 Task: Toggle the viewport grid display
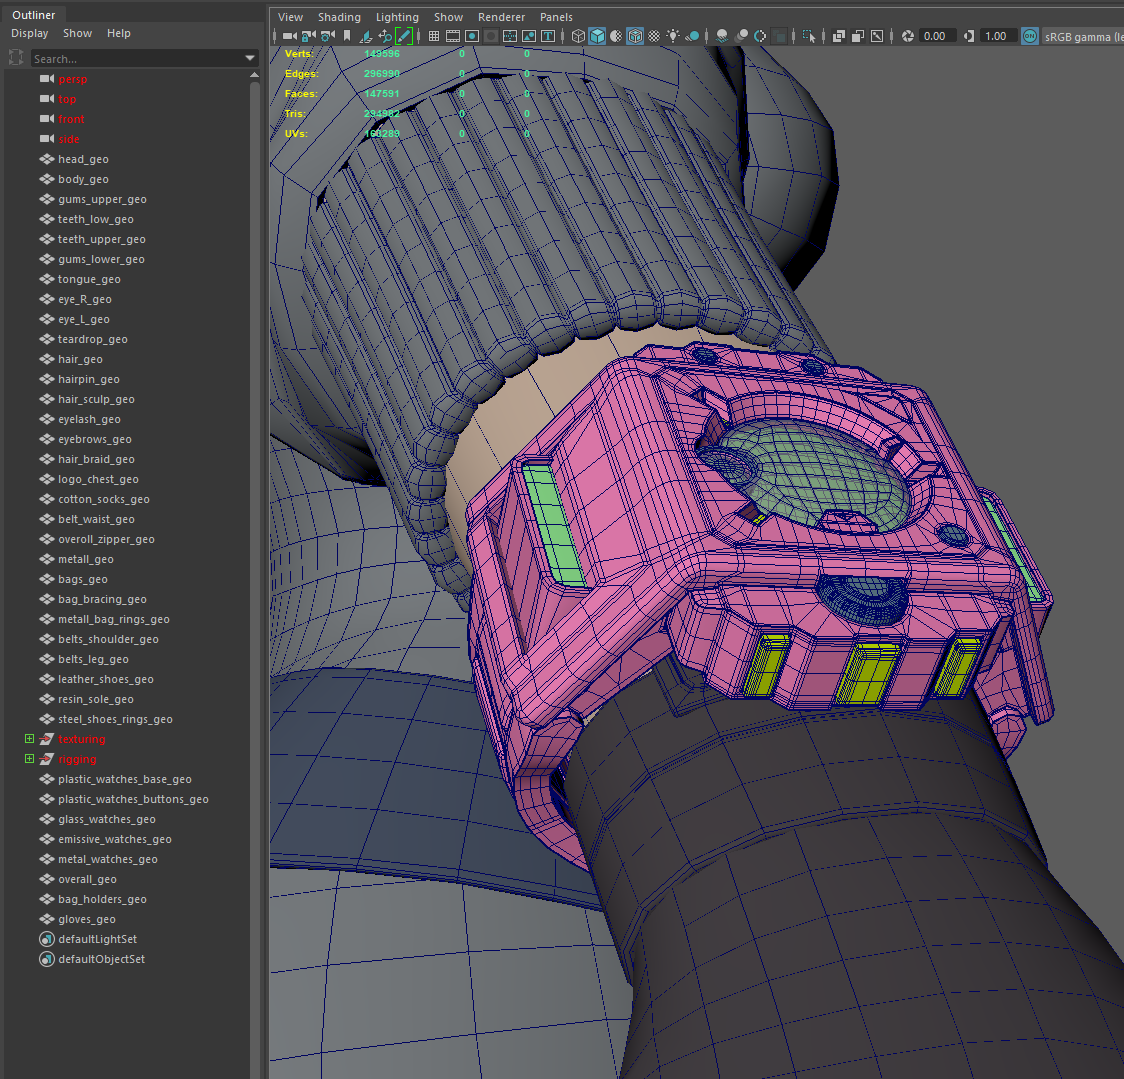click(434, 36)
